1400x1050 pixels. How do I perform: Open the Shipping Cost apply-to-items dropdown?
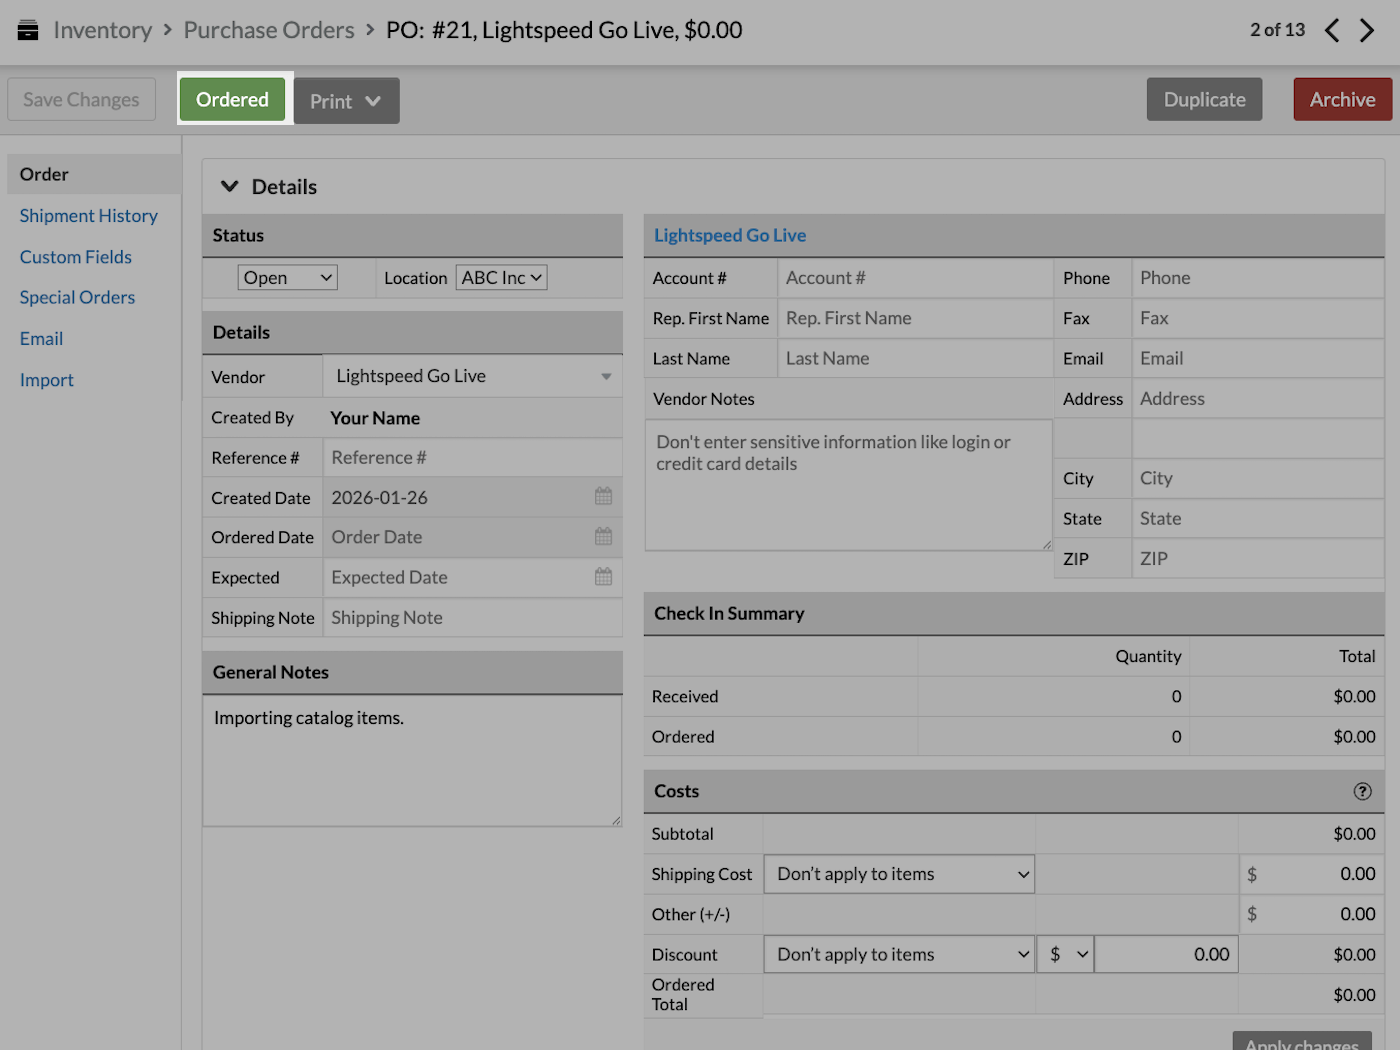pyautogui.click(x=898, y=873)
